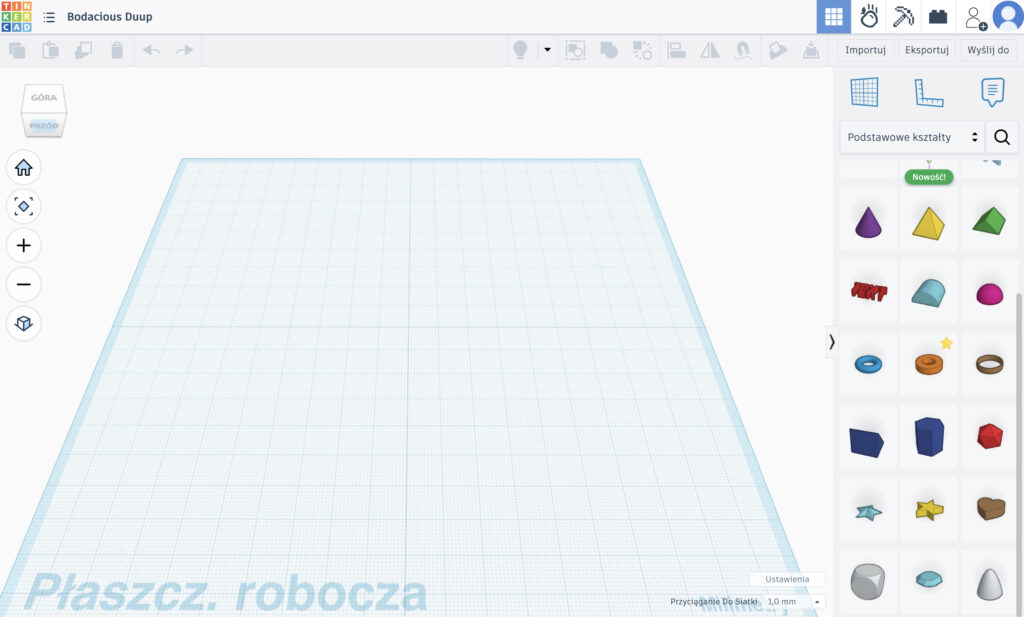Click the Home view icon
The image size is (1024, 617).
coord(23,167)
